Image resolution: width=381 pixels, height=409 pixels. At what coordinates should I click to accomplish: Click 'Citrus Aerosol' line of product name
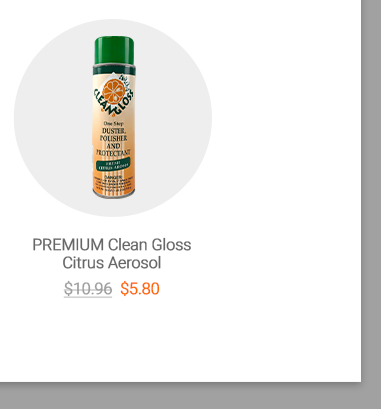point(112,263)
